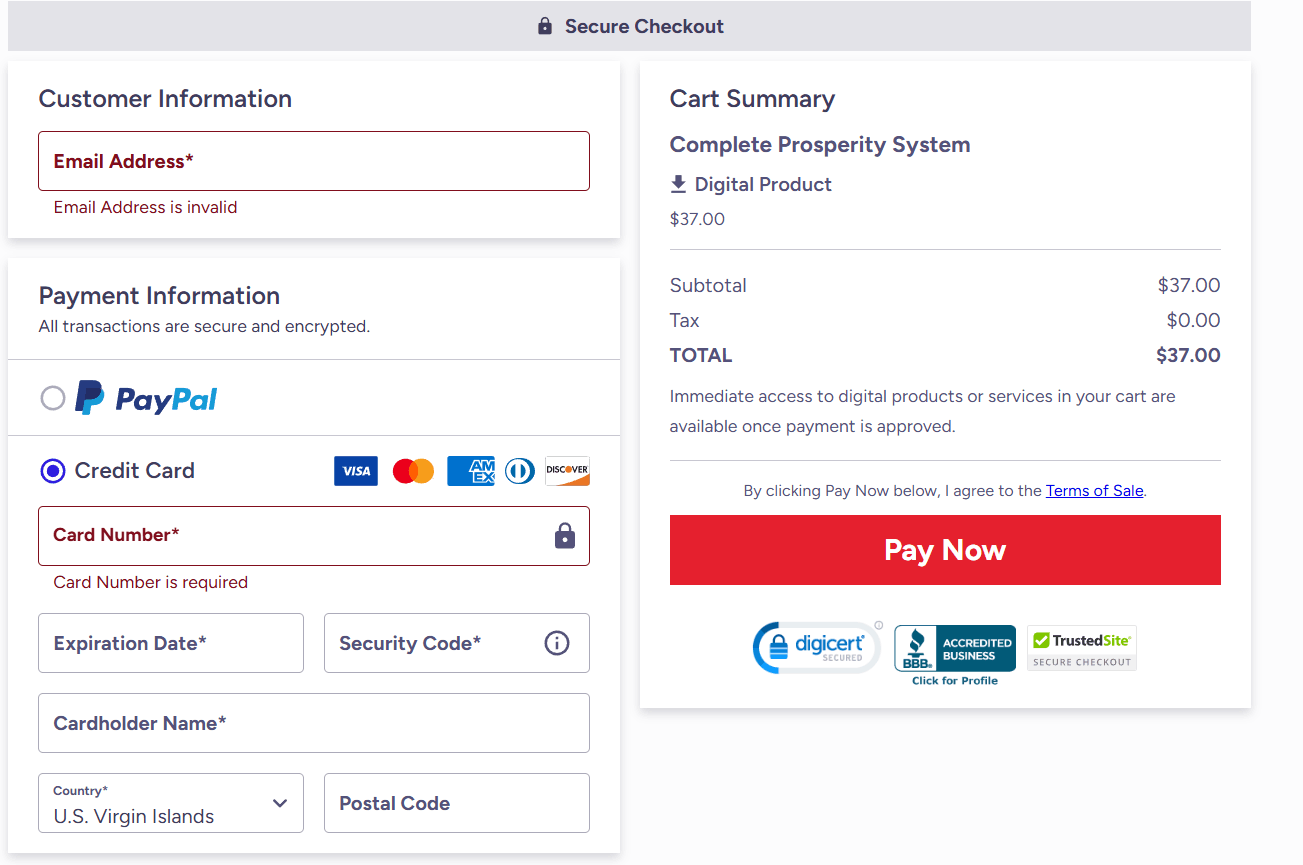Click the DigiCert Secured badge
Screen dimensions: 1303x865
click(x=817, y=647)
